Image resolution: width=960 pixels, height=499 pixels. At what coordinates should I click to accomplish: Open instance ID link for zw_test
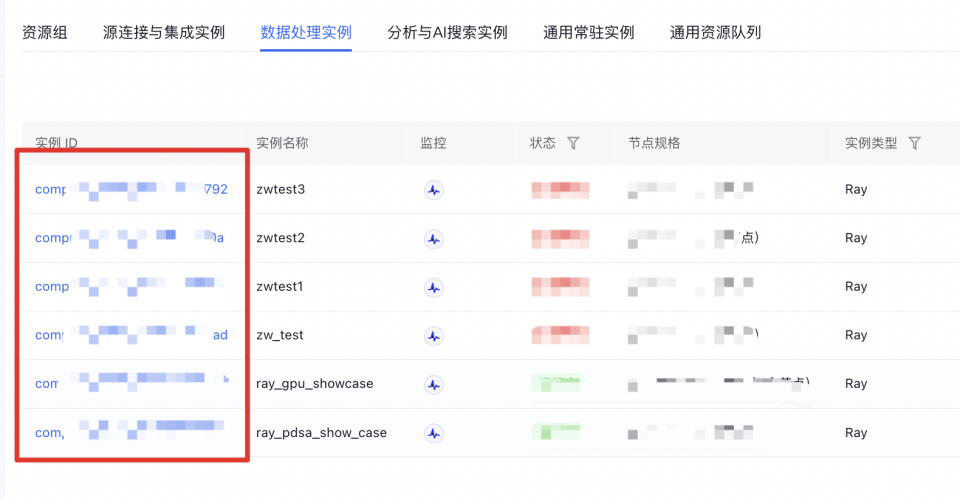coord(131,335)
